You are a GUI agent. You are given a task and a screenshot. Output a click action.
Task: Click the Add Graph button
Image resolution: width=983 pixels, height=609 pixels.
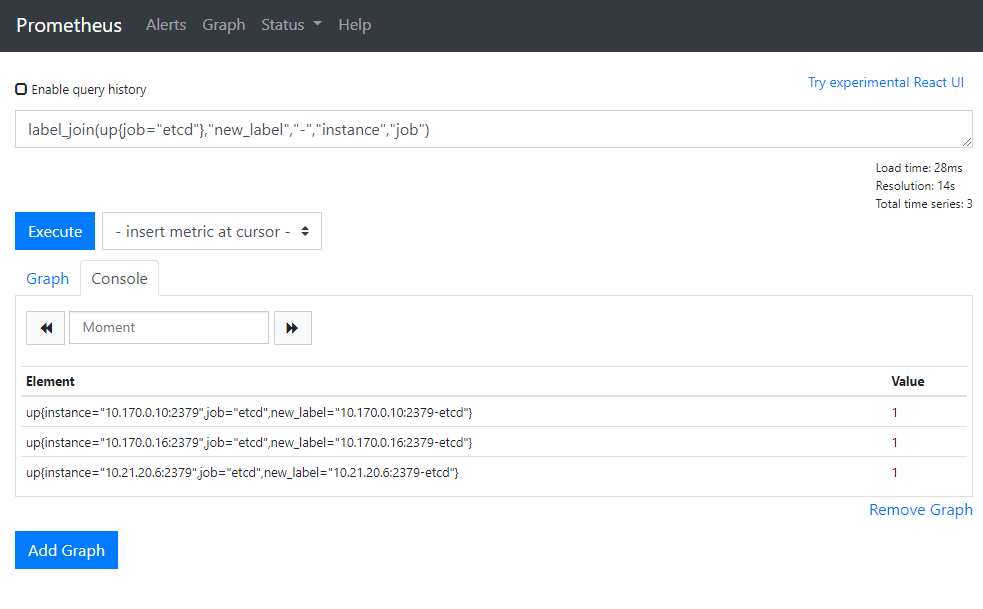point(66,550)
